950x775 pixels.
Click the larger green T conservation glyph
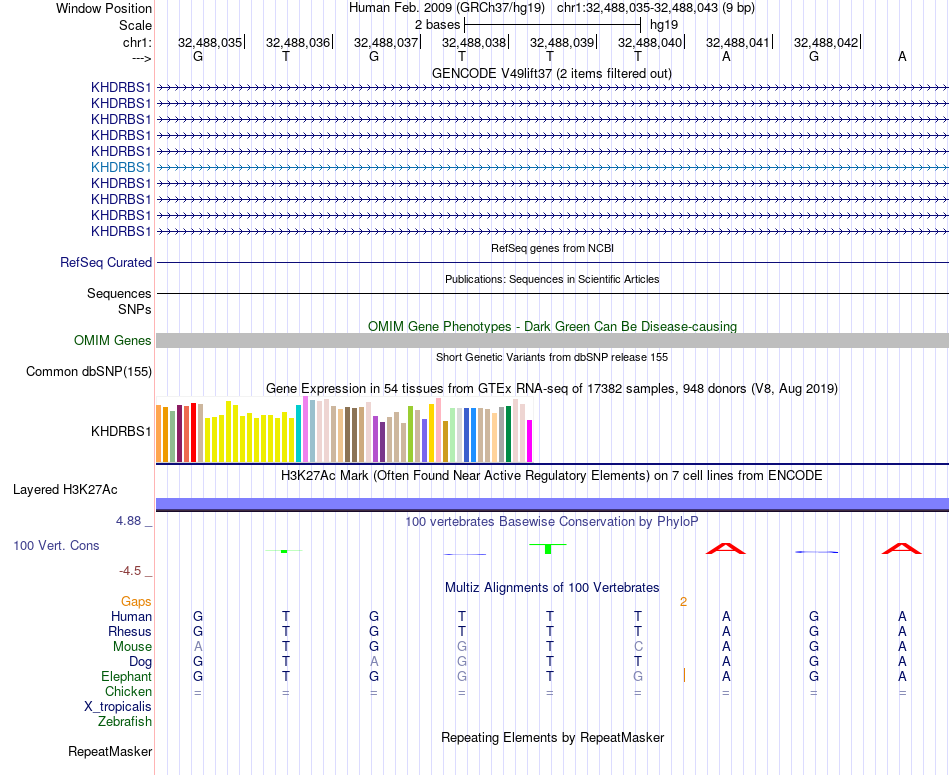click(x=548, y=548)
